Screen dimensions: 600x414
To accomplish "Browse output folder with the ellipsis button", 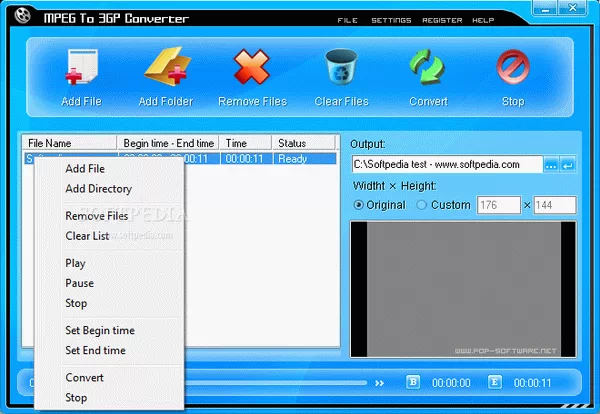I will (551, 165).
